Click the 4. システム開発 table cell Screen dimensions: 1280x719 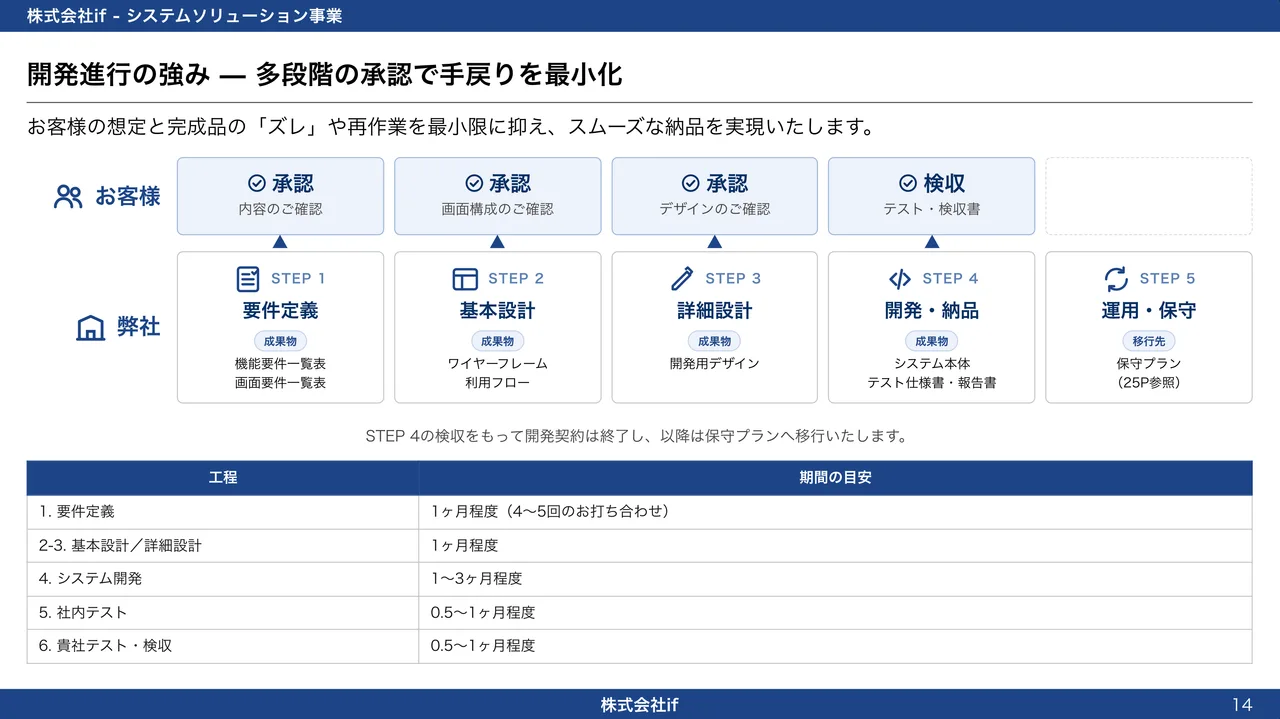[223, 579]
